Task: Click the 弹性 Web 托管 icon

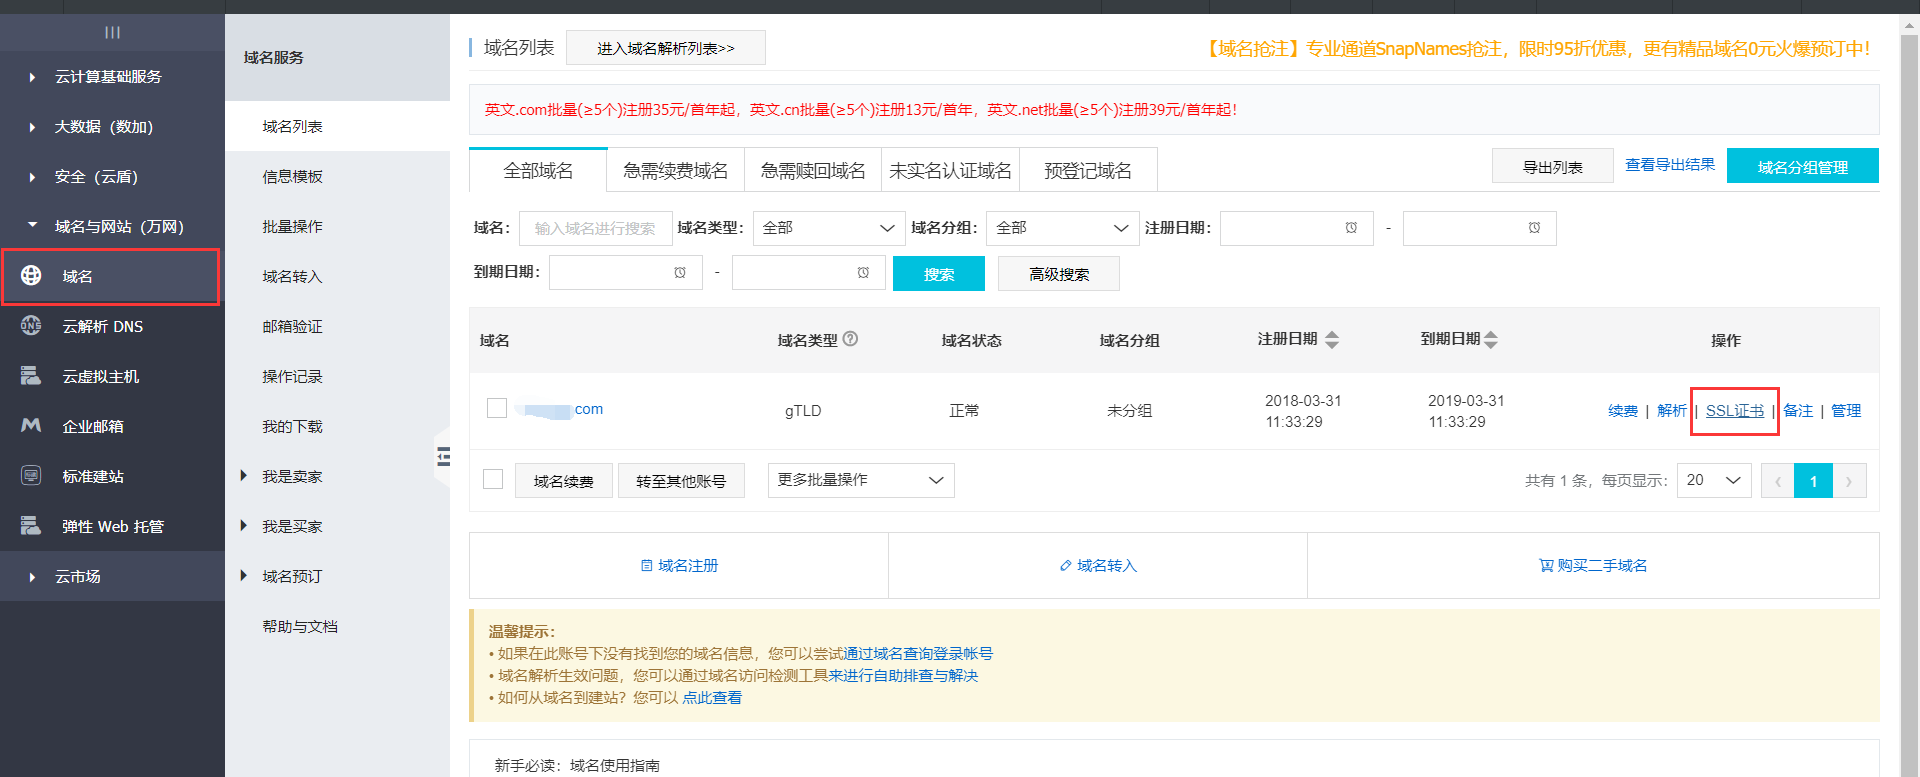Action: [31, 526]
